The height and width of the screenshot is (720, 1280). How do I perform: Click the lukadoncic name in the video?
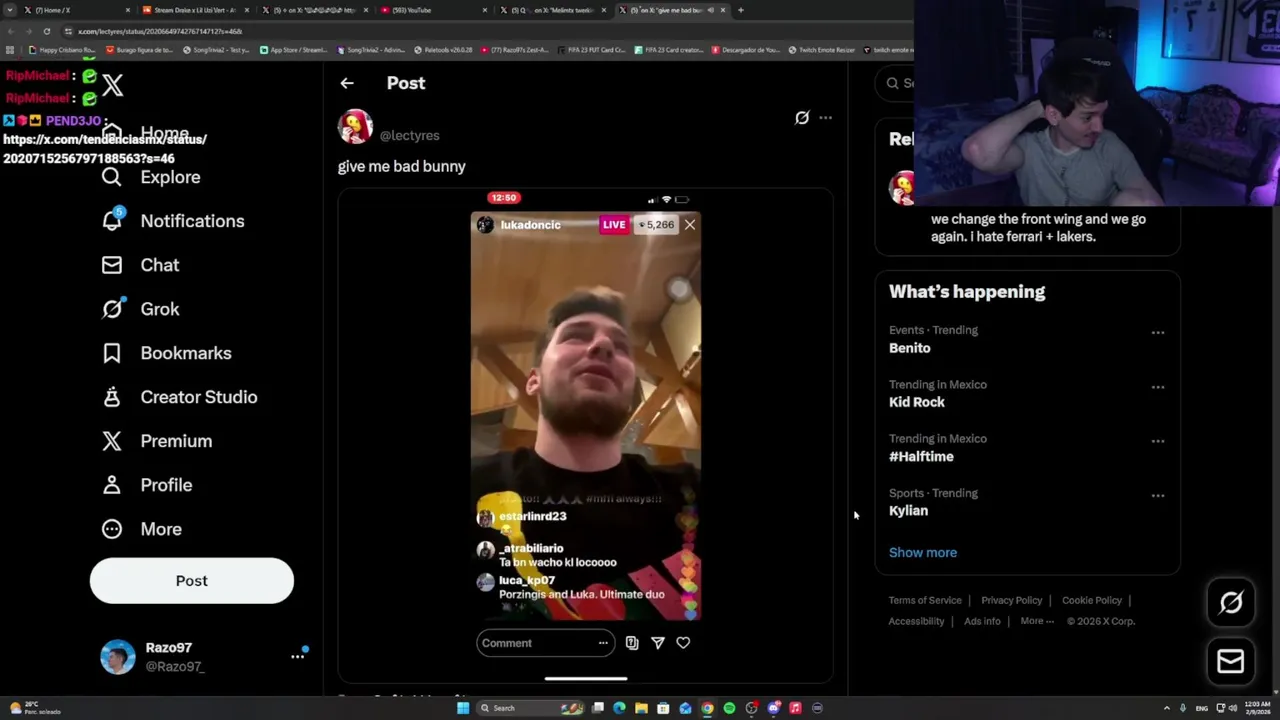(530, 225)
